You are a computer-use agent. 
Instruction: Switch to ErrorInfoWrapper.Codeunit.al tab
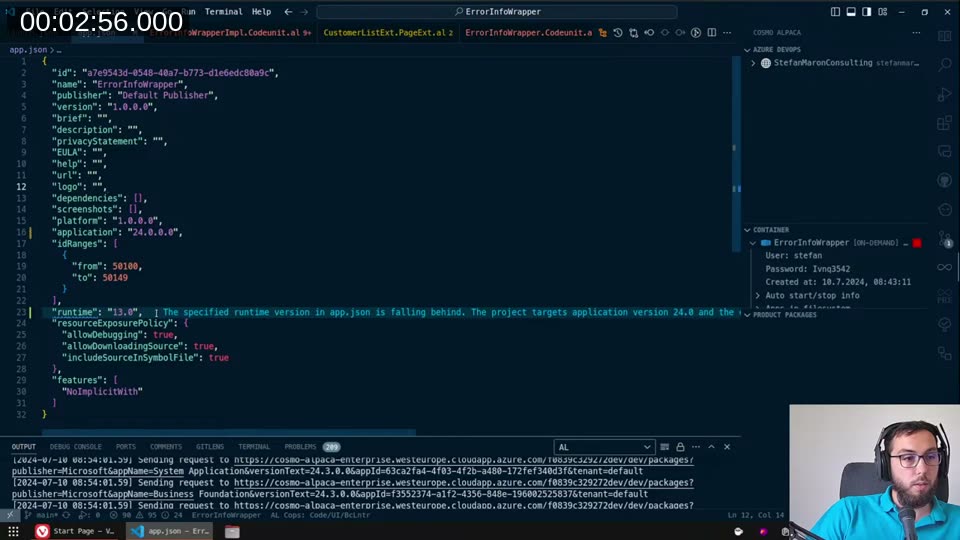pos(528,32)
